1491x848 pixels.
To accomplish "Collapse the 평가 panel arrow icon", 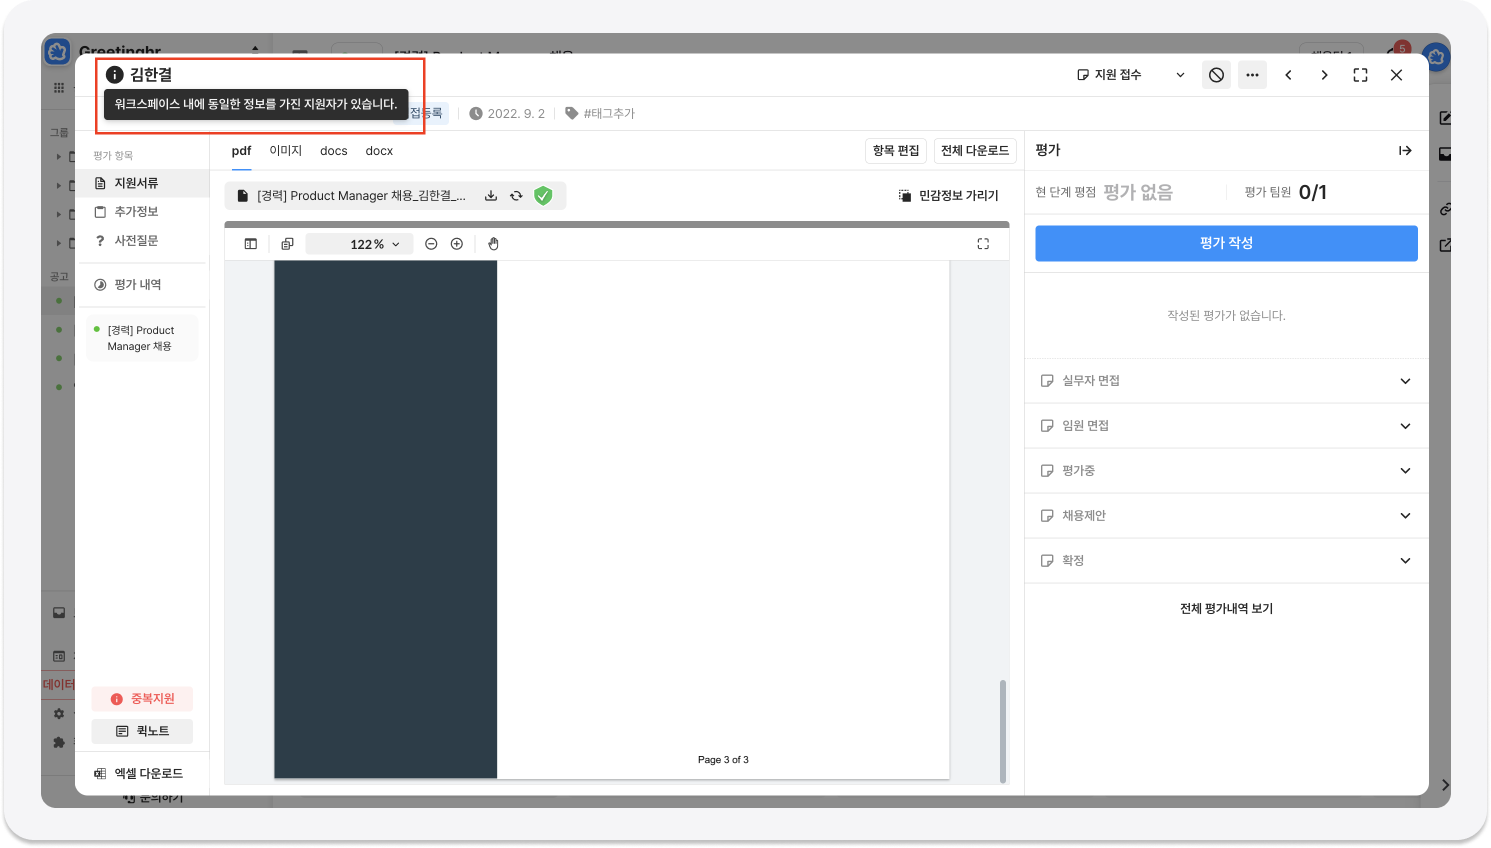I will (x=1405, y=151).
